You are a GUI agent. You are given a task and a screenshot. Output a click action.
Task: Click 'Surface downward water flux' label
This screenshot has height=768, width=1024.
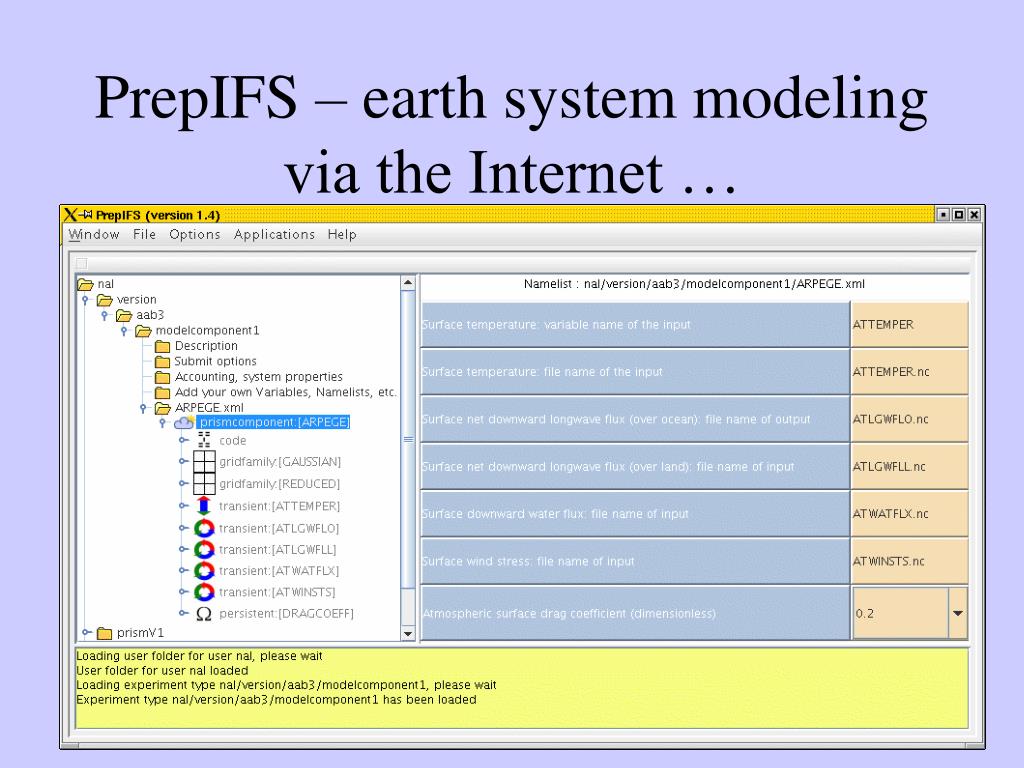pos(555,514)
